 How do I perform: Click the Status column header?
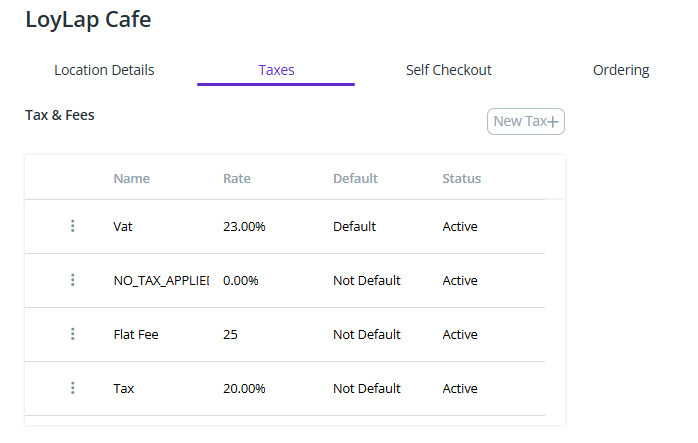(x=462, y=179)
